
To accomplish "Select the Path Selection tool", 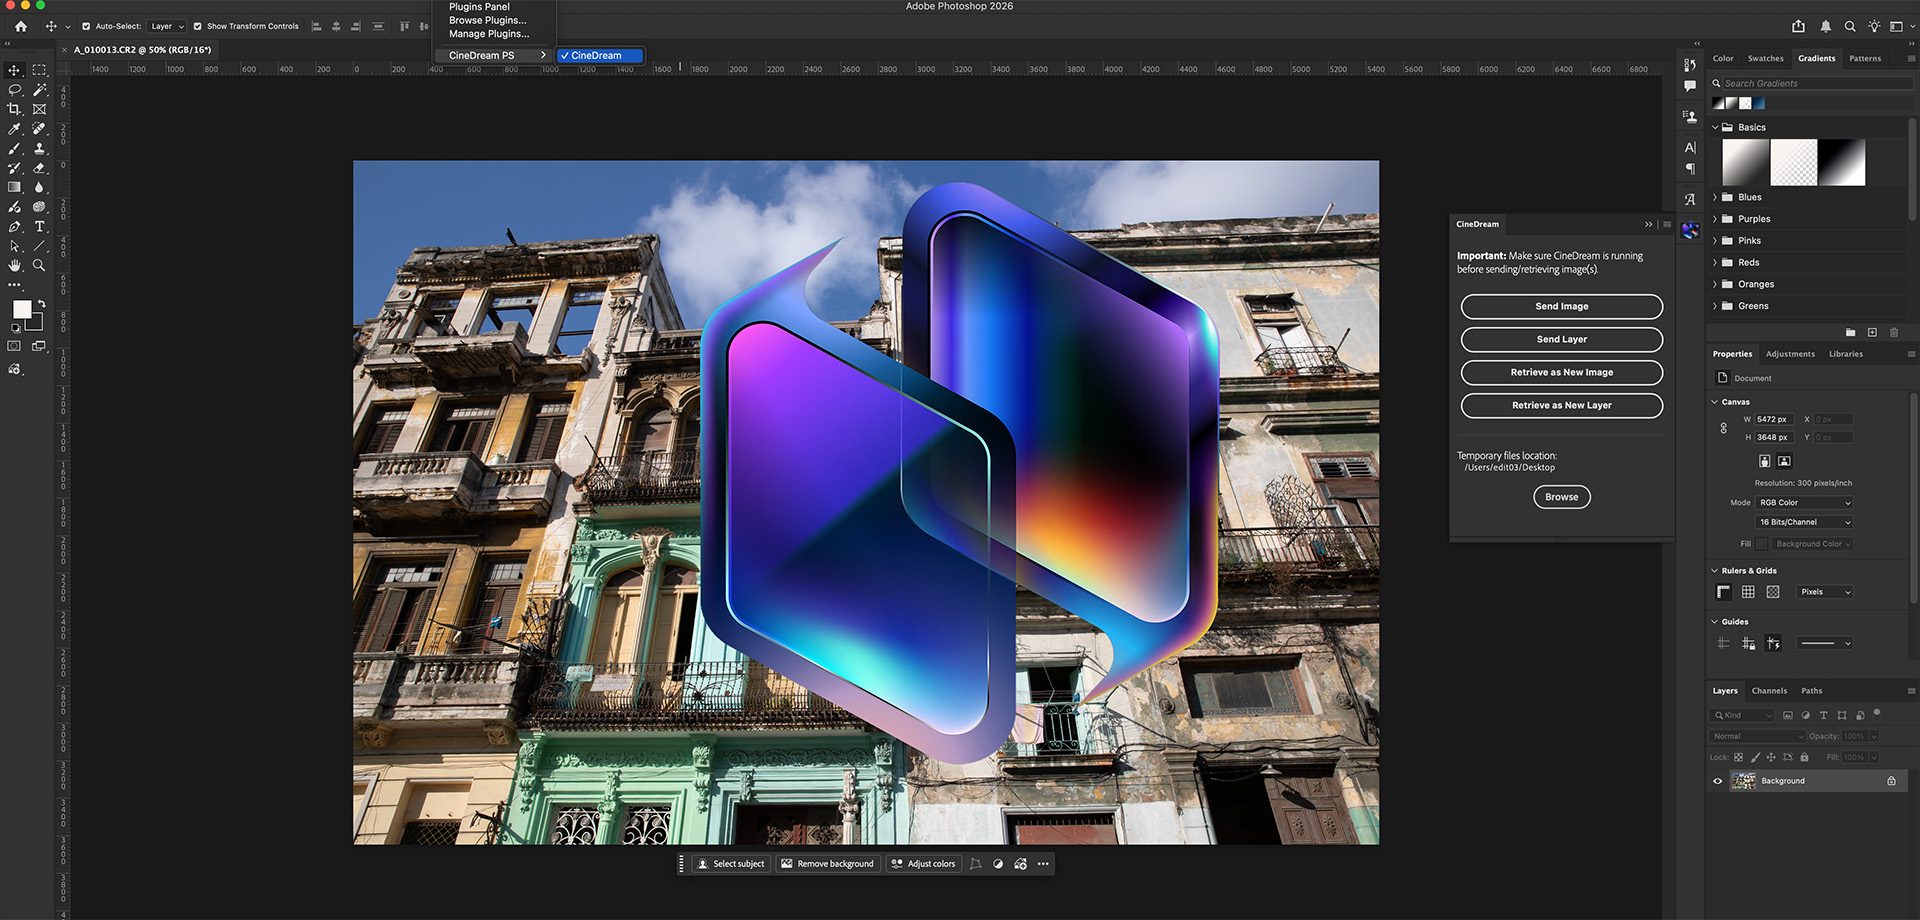I will click(x=14, y=246).
